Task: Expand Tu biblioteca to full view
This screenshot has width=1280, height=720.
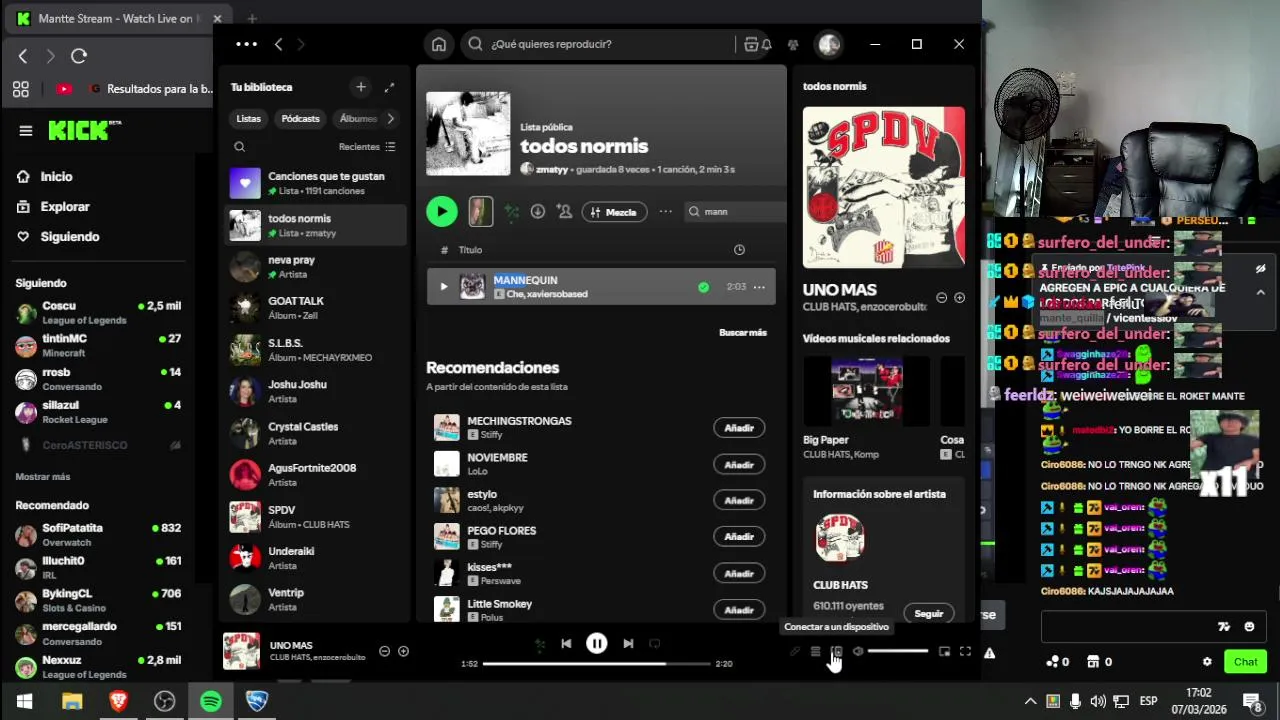Action: coord(389,87)
